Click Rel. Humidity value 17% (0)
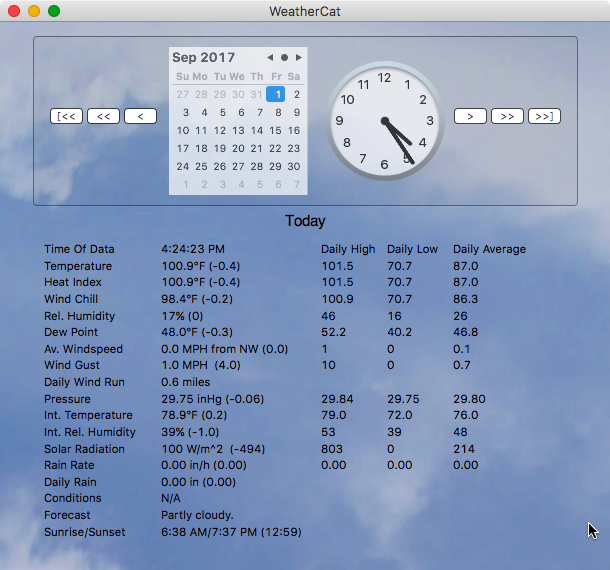 point(182,316)
